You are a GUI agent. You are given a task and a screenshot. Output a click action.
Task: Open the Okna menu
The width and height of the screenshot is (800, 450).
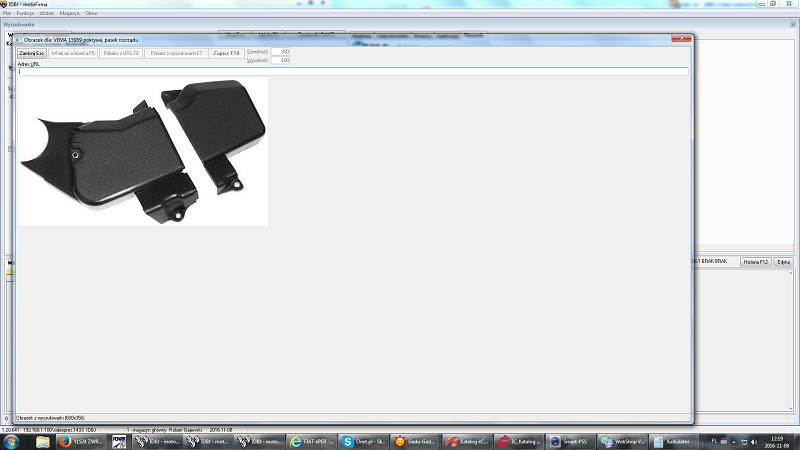(x=91, y=13)
